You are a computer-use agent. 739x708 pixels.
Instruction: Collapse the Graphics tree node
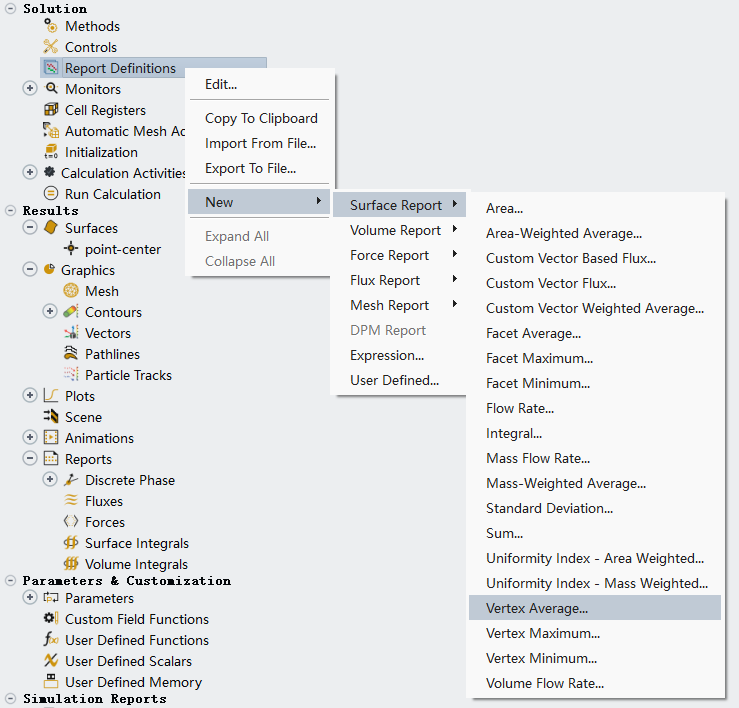30,270
